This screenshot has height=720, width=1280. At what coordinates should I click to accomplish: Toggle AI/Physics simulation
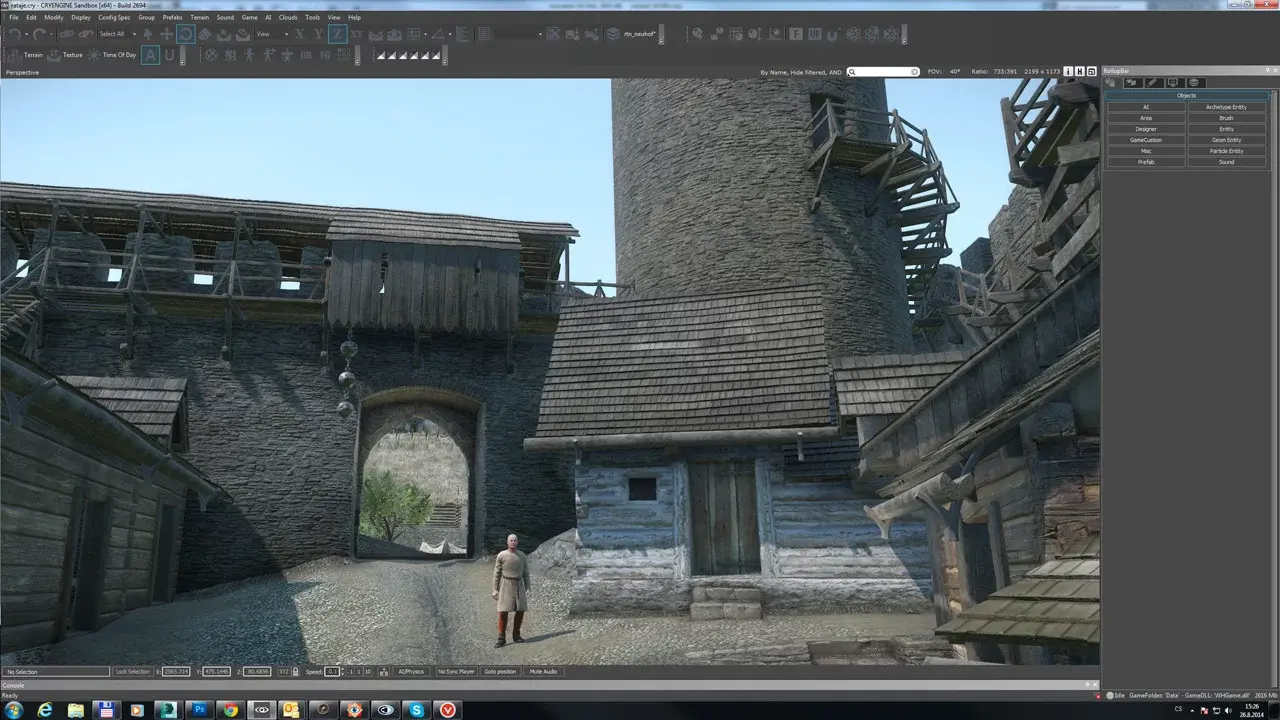411,671
